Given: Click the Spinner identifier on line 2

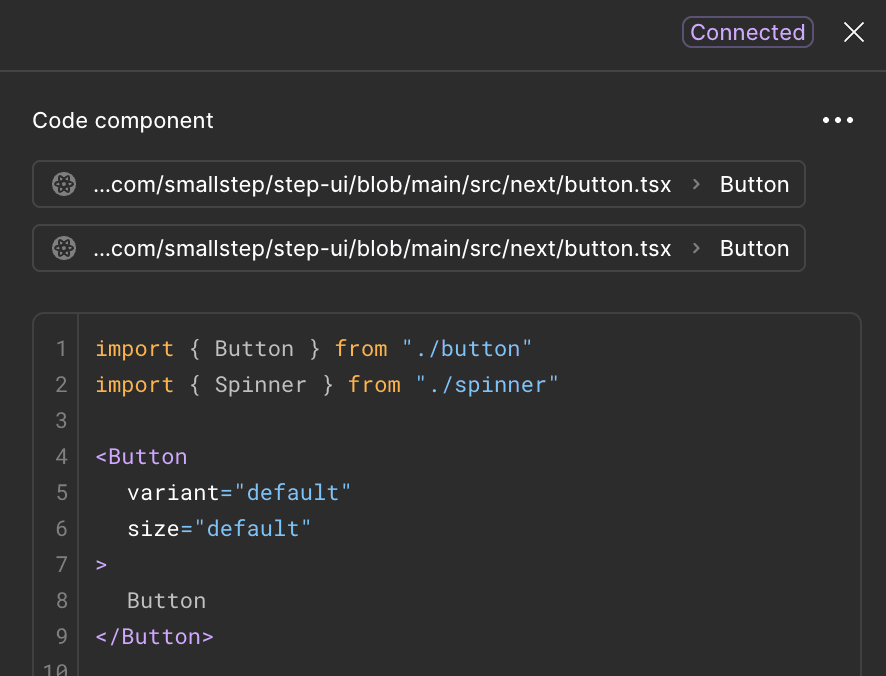Looking at the screenshot, I should coord(260,385).
